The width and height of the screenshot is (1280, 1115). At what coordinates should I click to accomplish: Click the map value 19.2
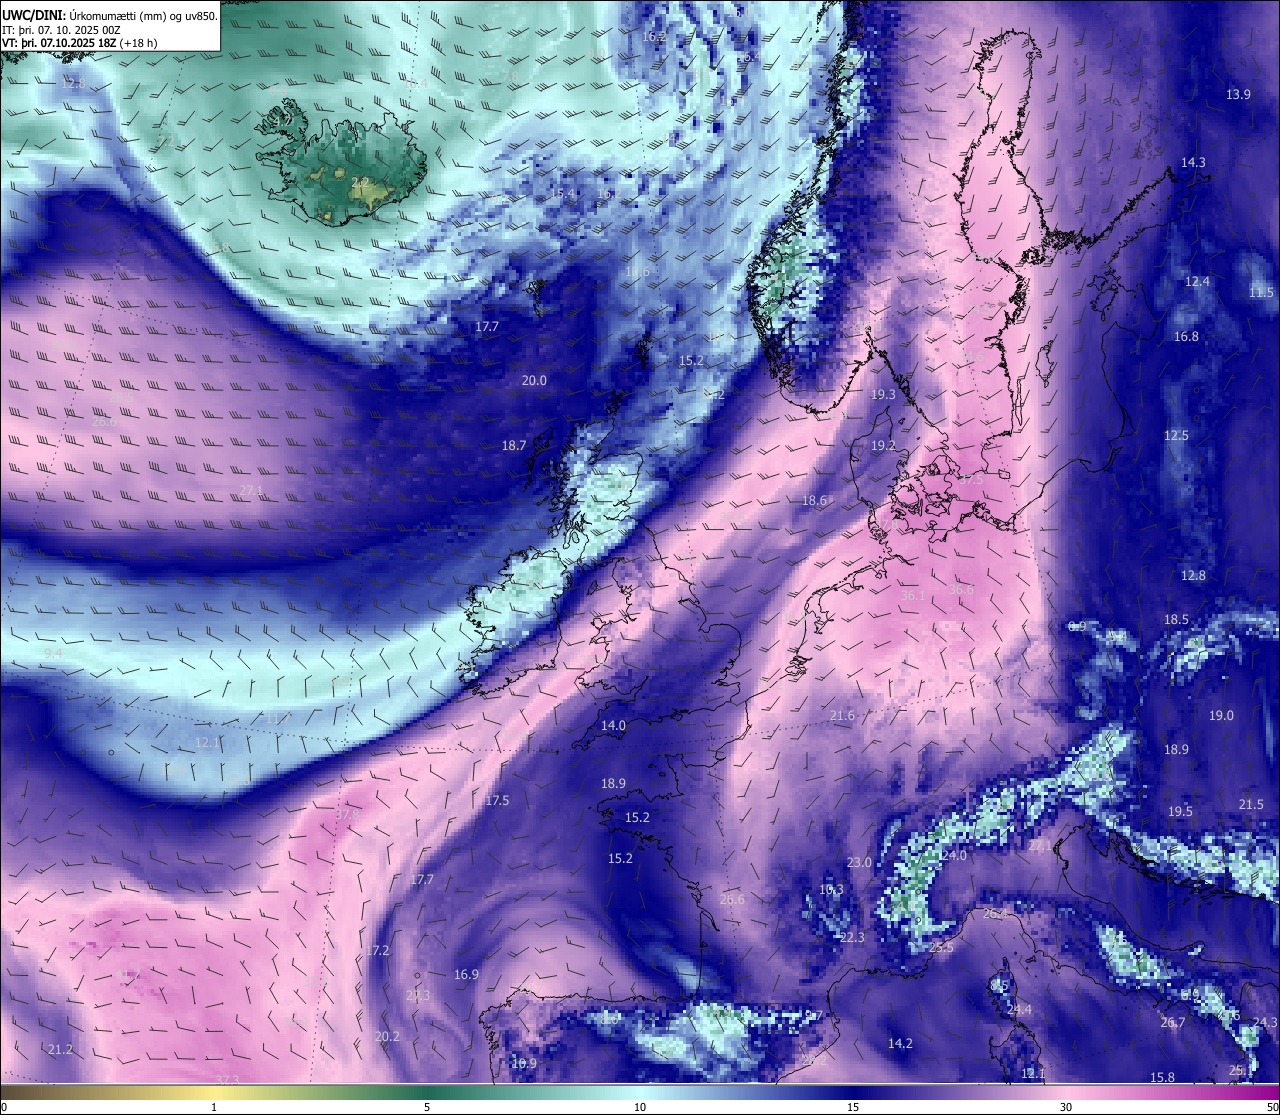pyautogui.click(x=883, y=445)
